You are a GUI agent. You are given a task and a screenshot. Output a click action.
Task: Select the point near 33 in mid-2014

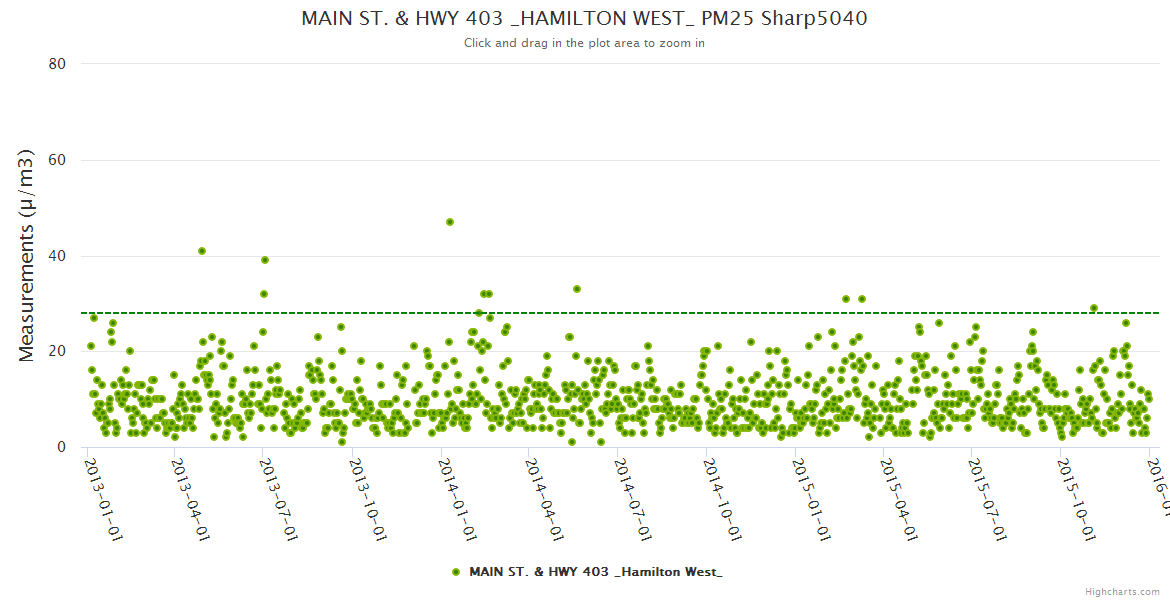[x=577, y=289]
